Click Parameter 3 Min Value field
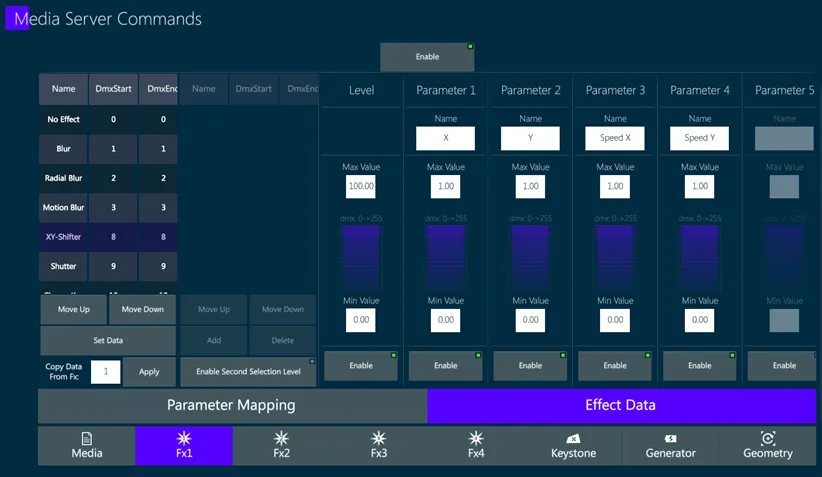Screen dimensions: 822x477 coord(615,320)
